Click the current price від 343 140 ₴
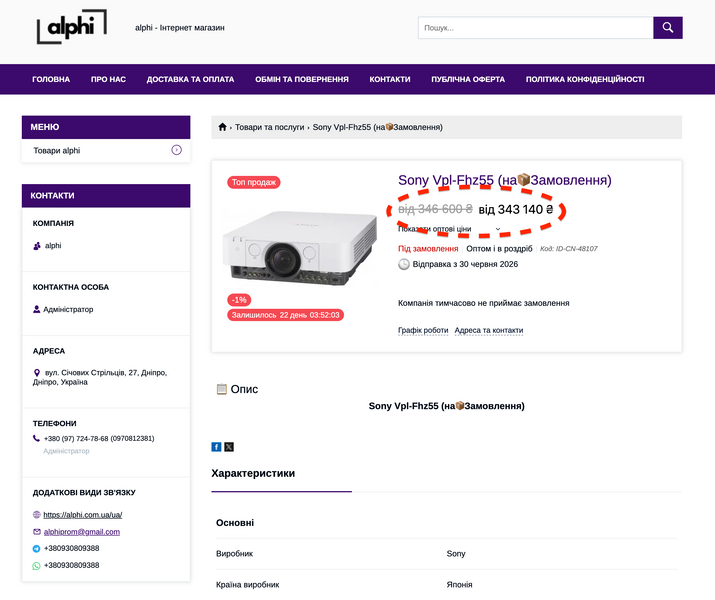715x600 pixels. [x=516, y=209]
